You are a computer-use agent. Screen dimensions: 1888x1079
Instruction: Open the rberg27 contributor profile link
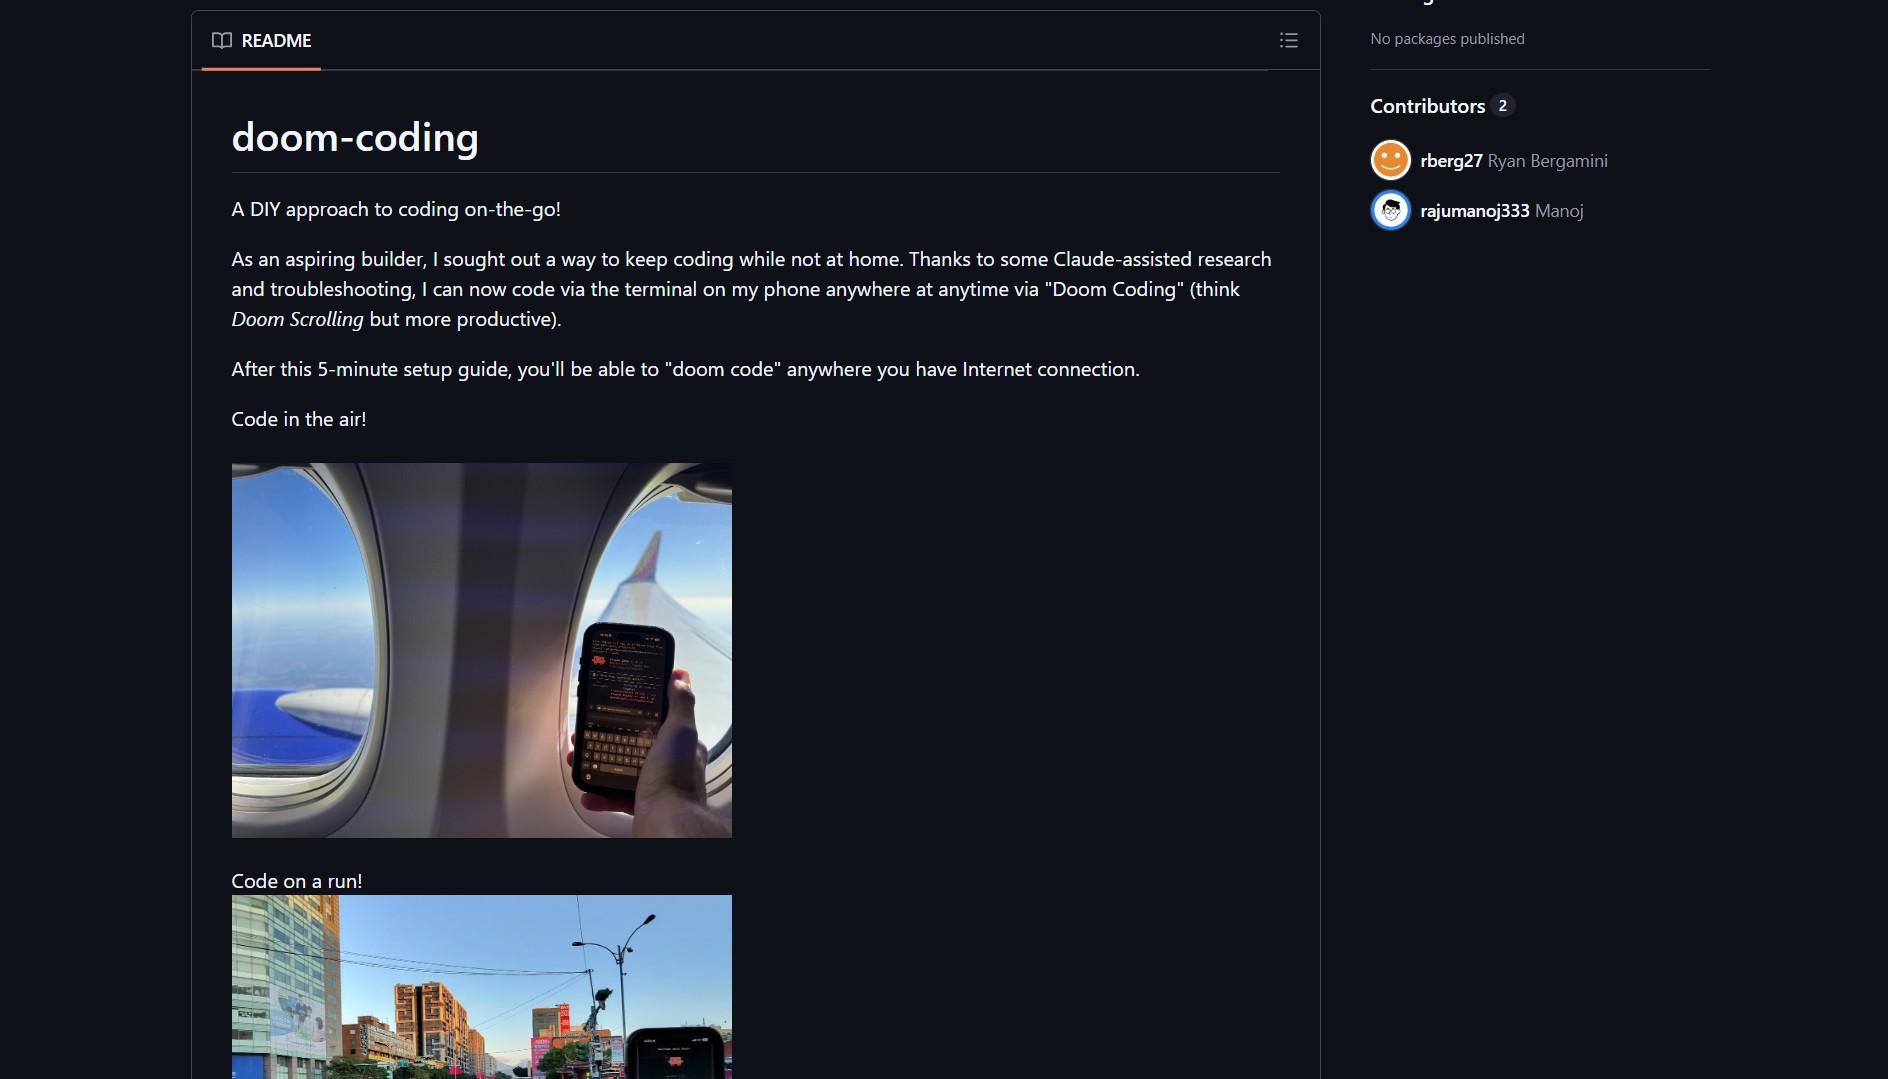pyautogui.click(x=1451, y=161)
